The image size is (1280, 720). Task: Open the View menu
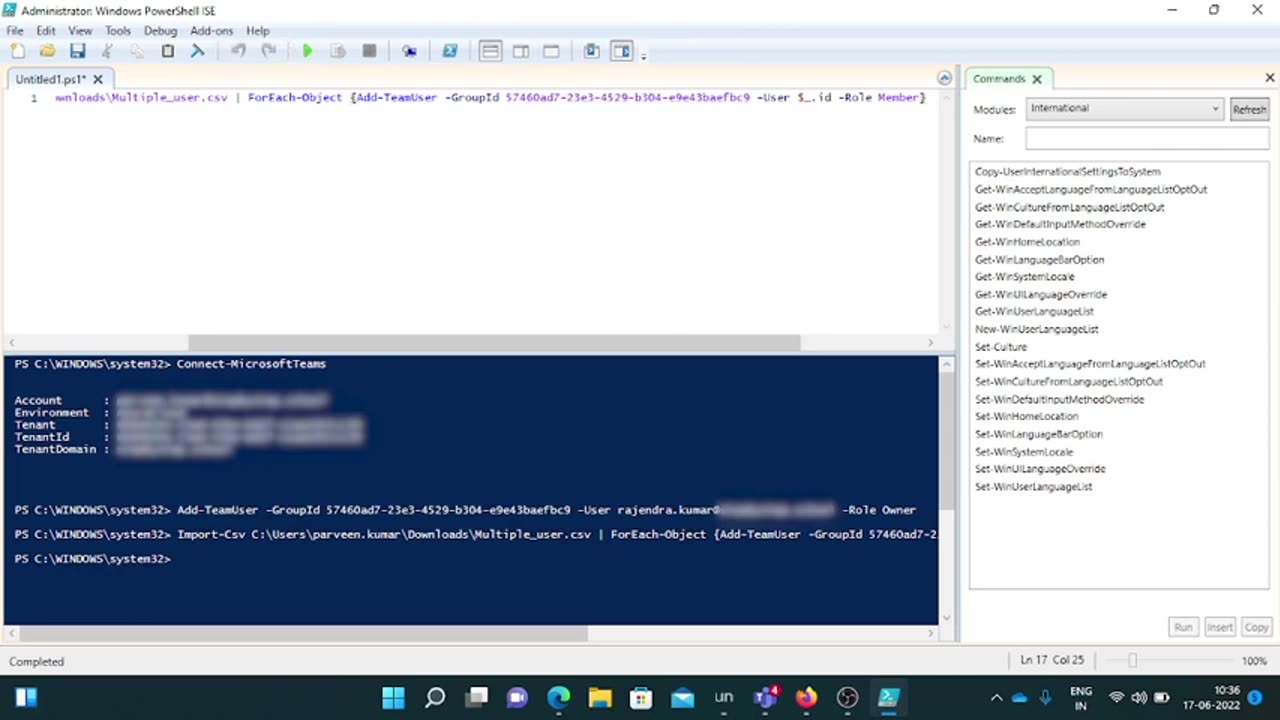[x=80, y=31]
